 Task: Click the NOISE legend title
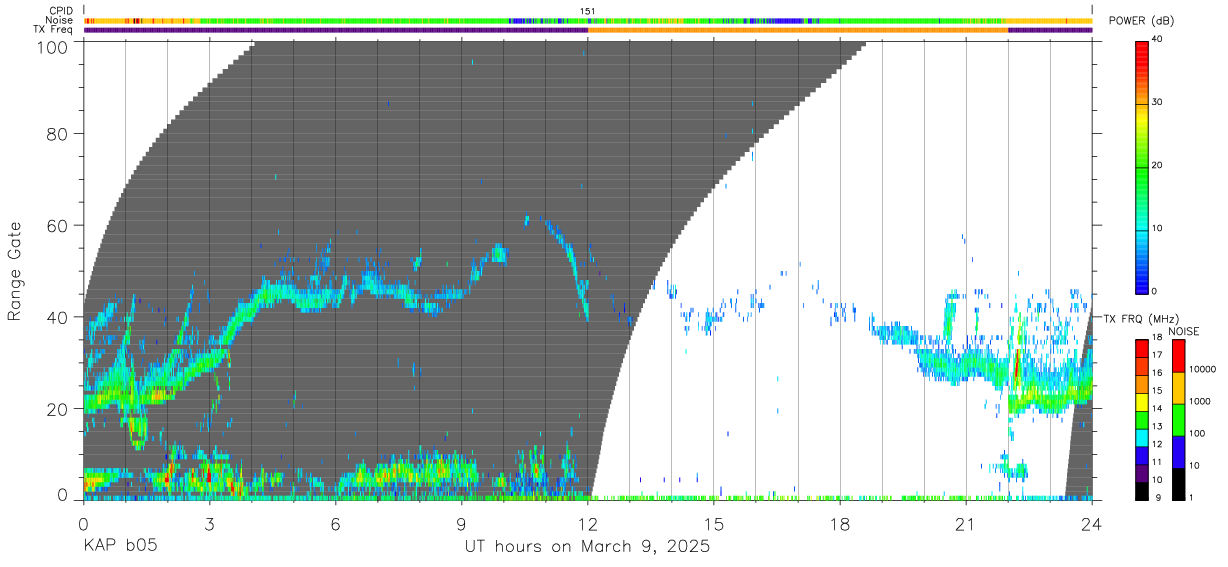(1182, 331)
